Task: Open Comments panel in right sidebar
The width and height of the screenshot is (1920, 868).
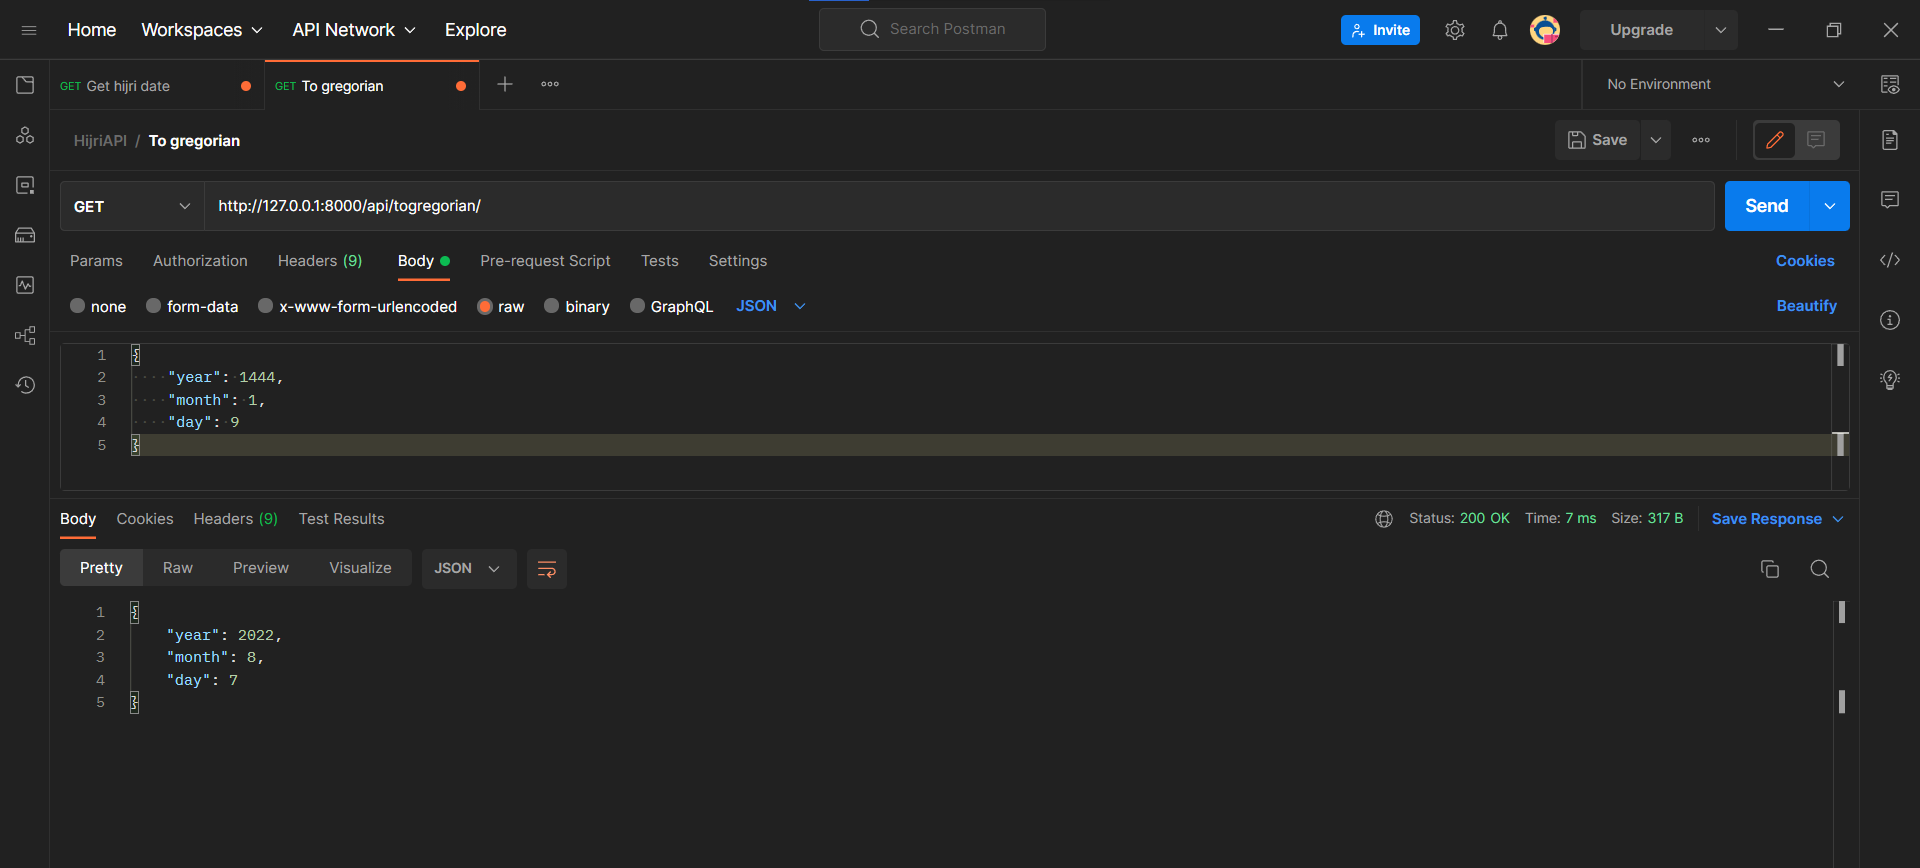Action: pos(1890,200)
